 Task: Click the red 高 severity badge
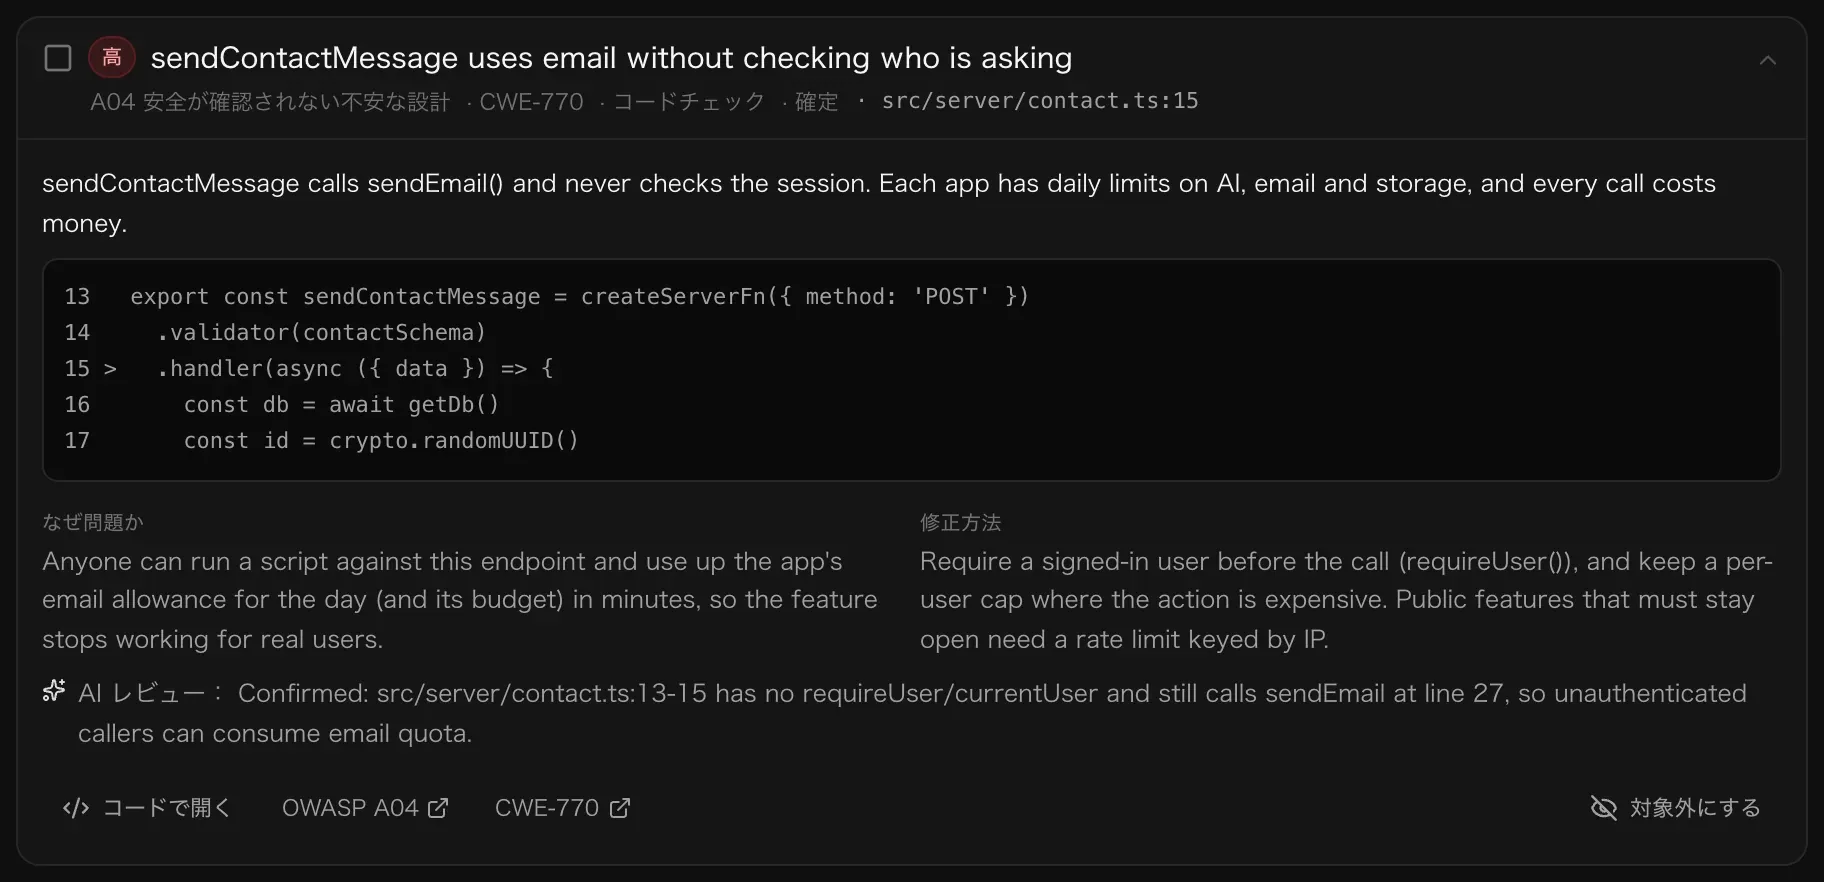112,57
